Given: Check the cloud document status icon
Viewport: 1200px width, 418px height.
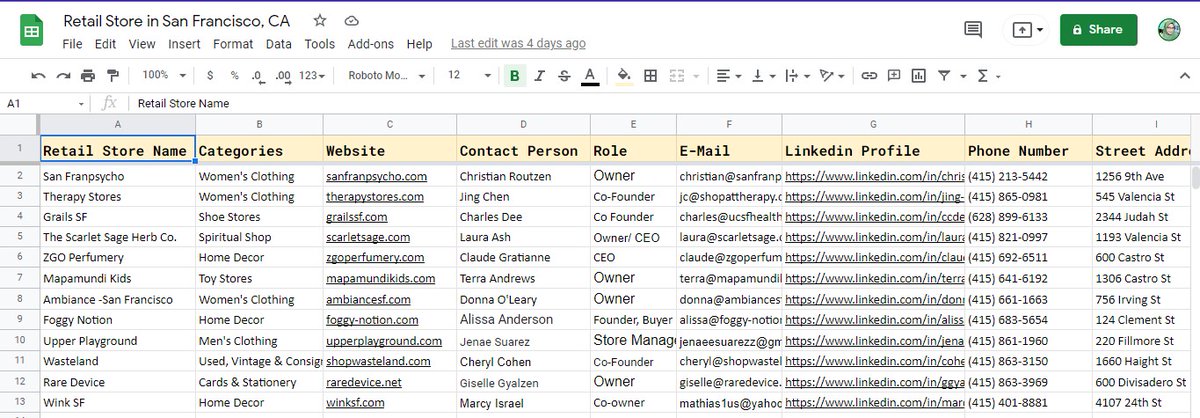Looking at the screenshot, I should (x=350, y=20).
